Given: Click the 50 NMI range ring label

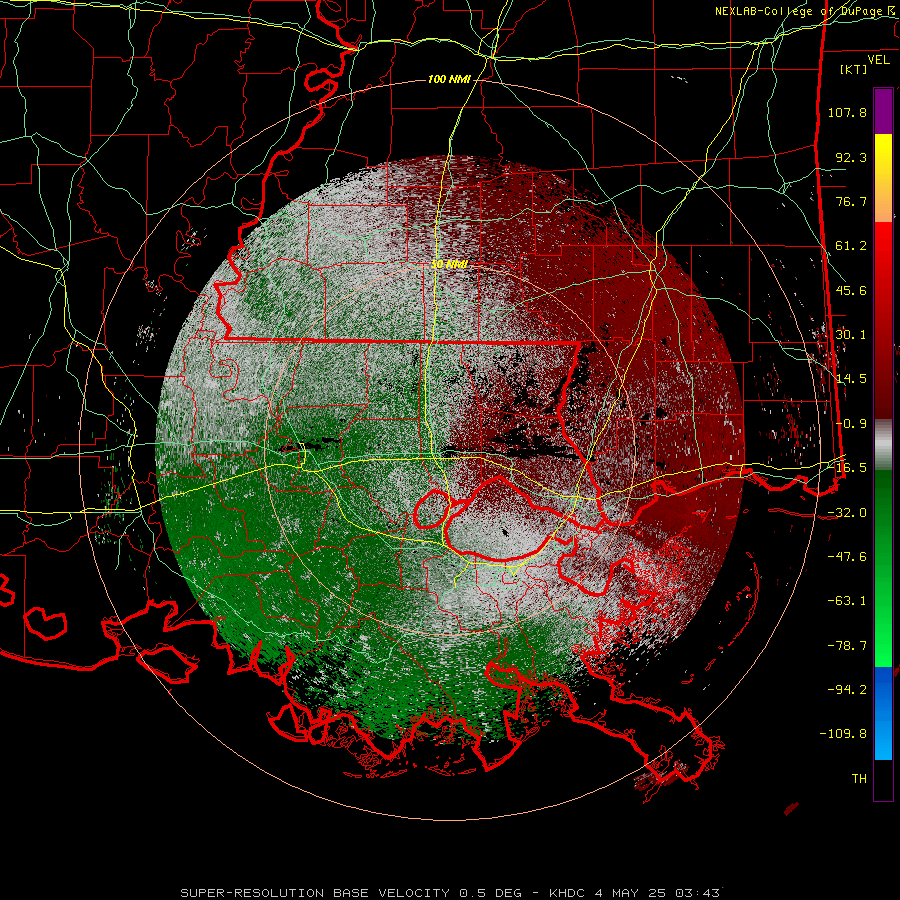Looking at the screenshot, I should tap(449, 264).
